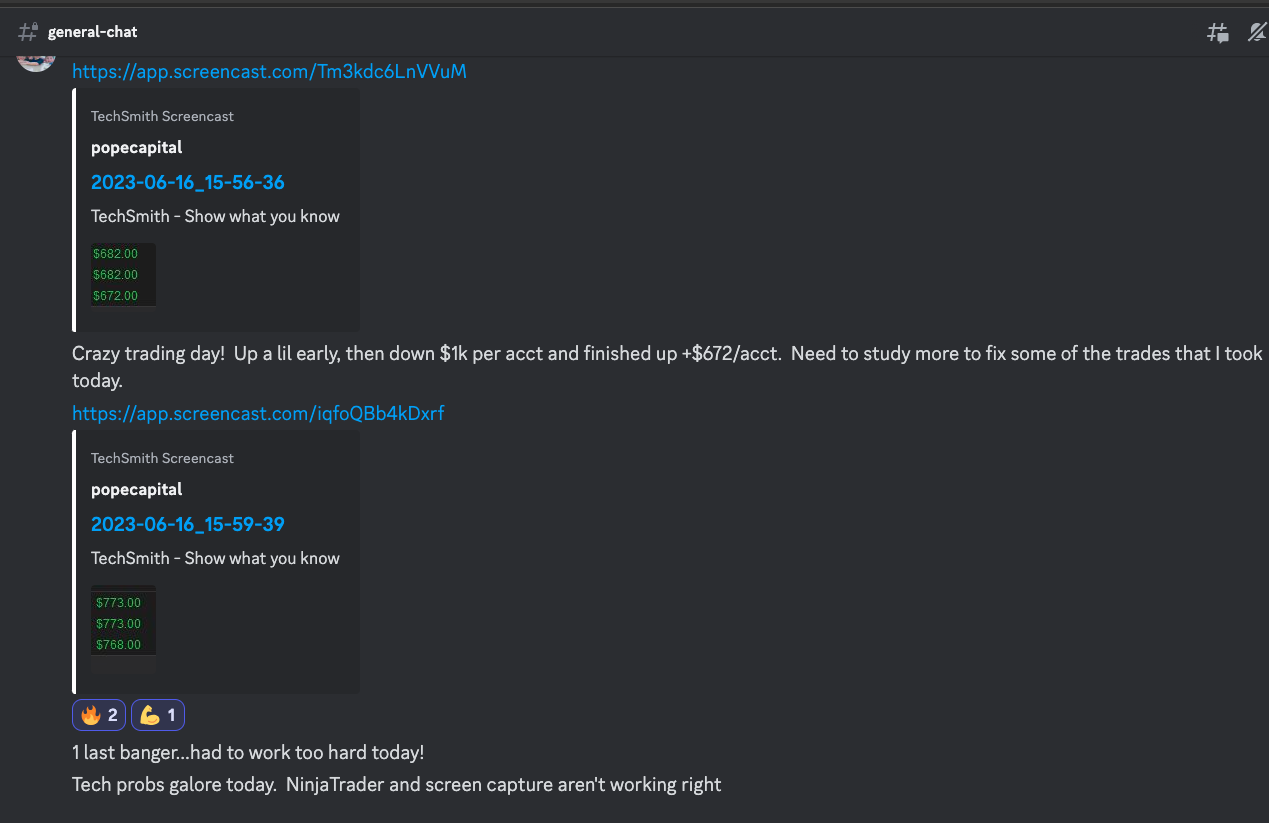This screenshot has height=823, width=1269.
Task: Open the 2023-06-16_15-56-36 screencast title
Action: pyautogui.click(x=187, y=182)
